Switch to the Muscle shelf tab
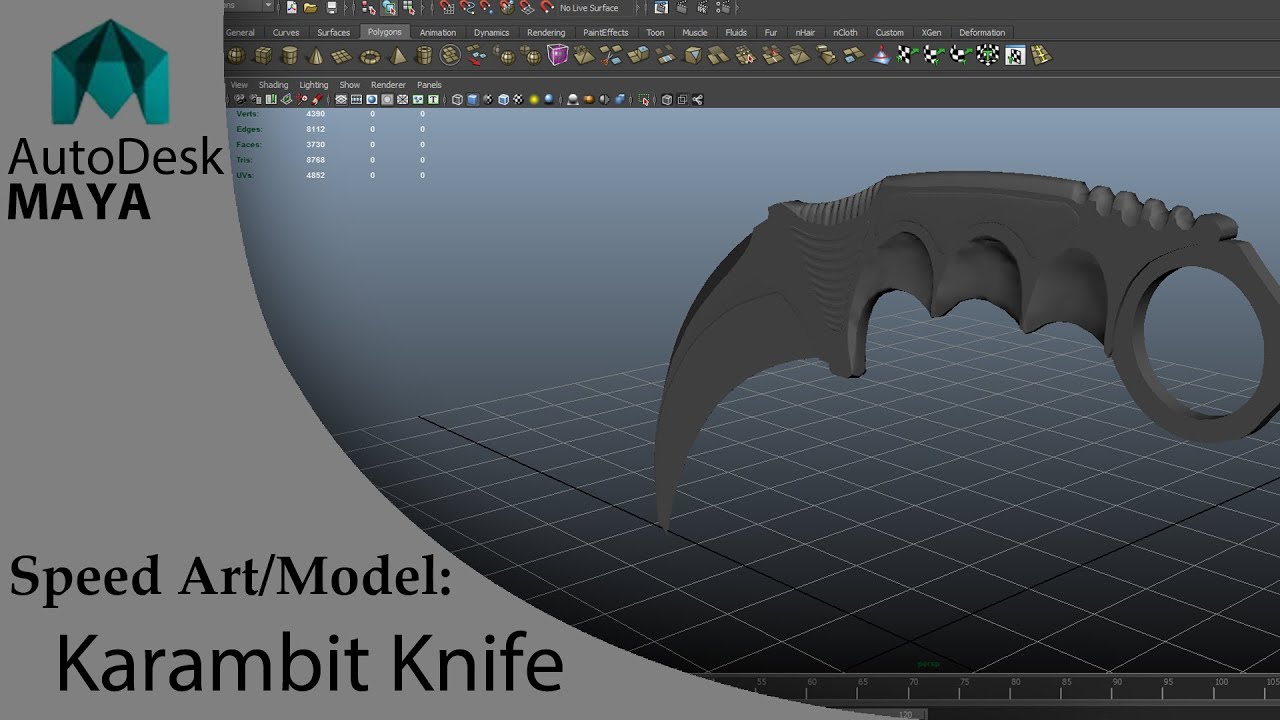The height and width of the screenshot is (720, 1280). point(694,32)
